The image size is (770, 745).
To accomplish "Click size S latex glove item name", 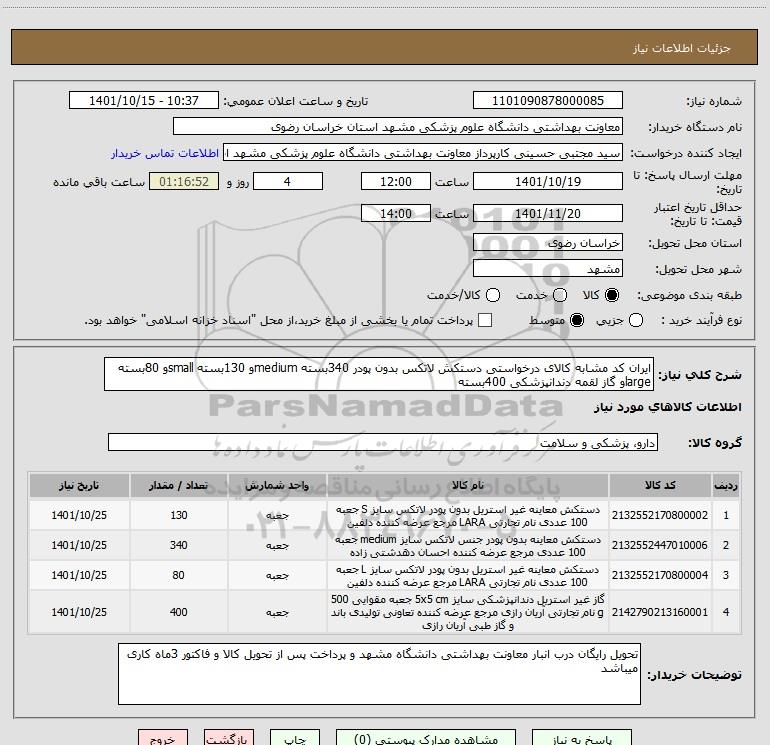I will (x=468, y=516).
